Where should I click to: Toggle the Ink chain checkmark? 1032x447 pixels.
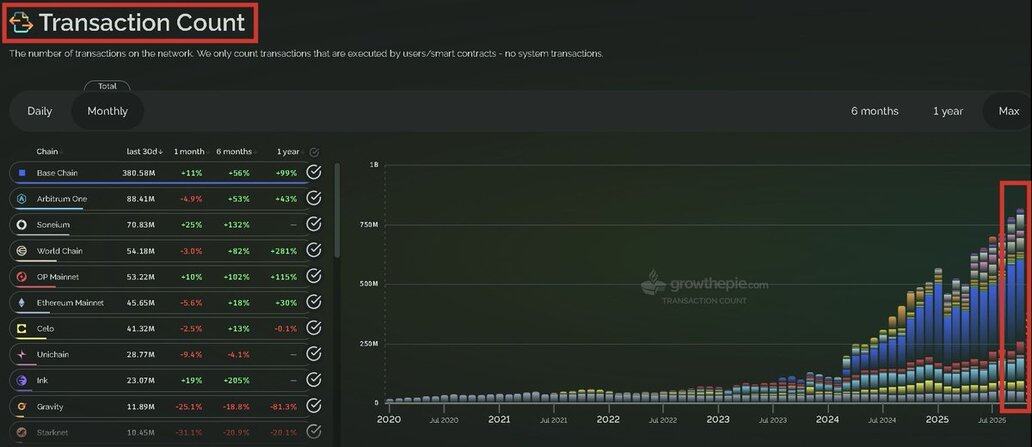314,380
